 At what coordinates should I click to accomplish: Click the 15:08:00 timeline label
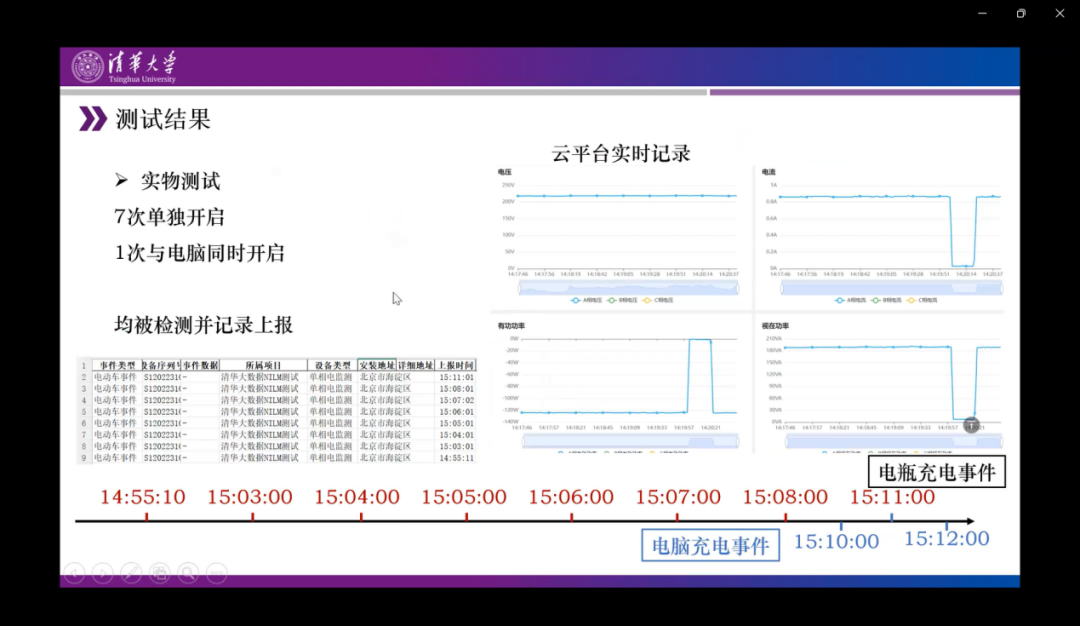[x=785, y=497]
